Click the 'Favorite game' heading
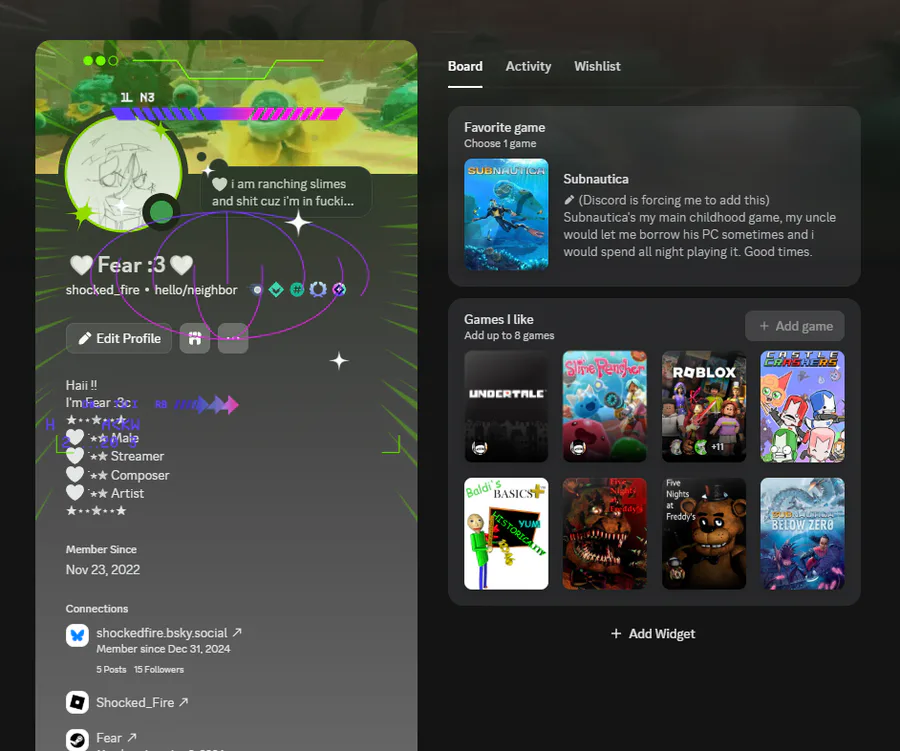This screenshot has height=751, width=900. (505, 127)
